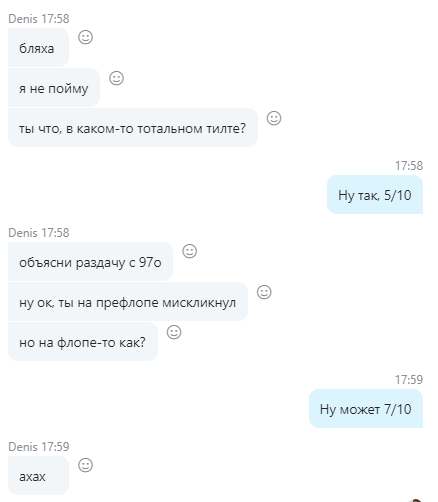
Task: Click the "ты что, в каком-то тотальном тилте?" bubble
Action: pos(133,128)
